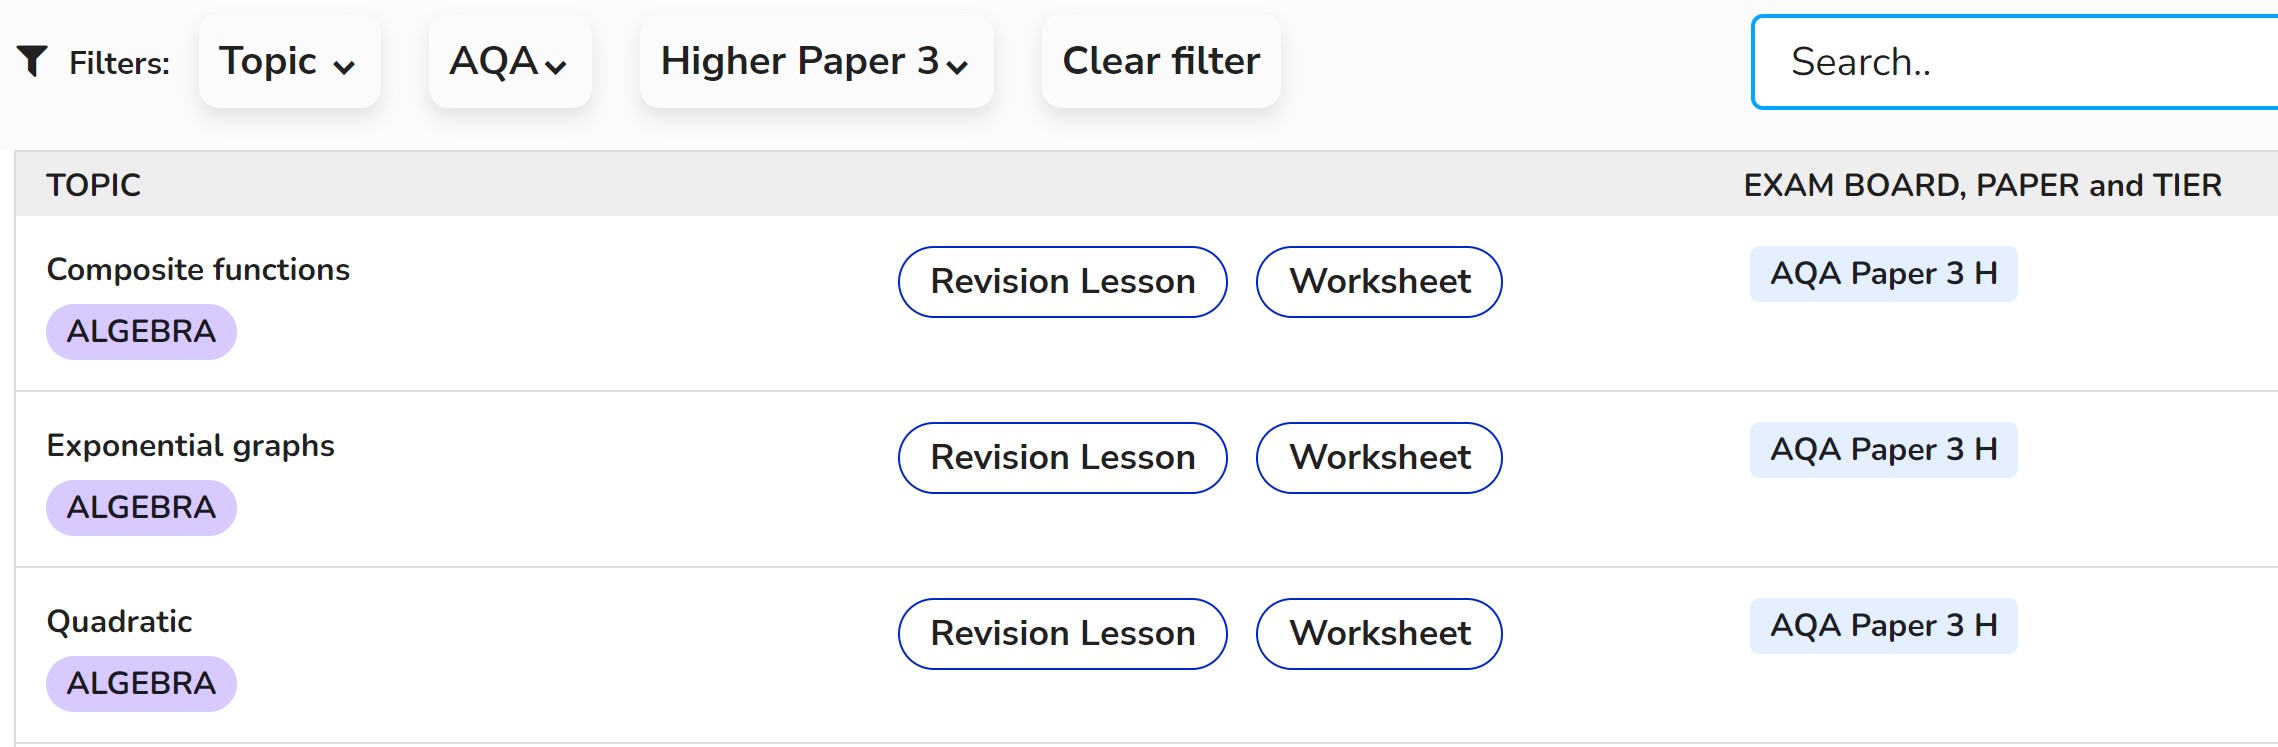The image size is (2278, 747).
Task: Open the Higher Paper 3 dropdown
Action: tap(815, 62)
